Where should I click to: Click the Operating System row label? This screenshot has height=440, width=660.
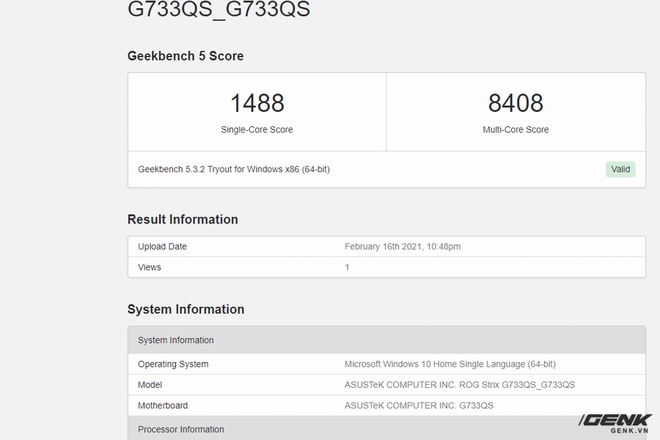(x=173, y=364)
